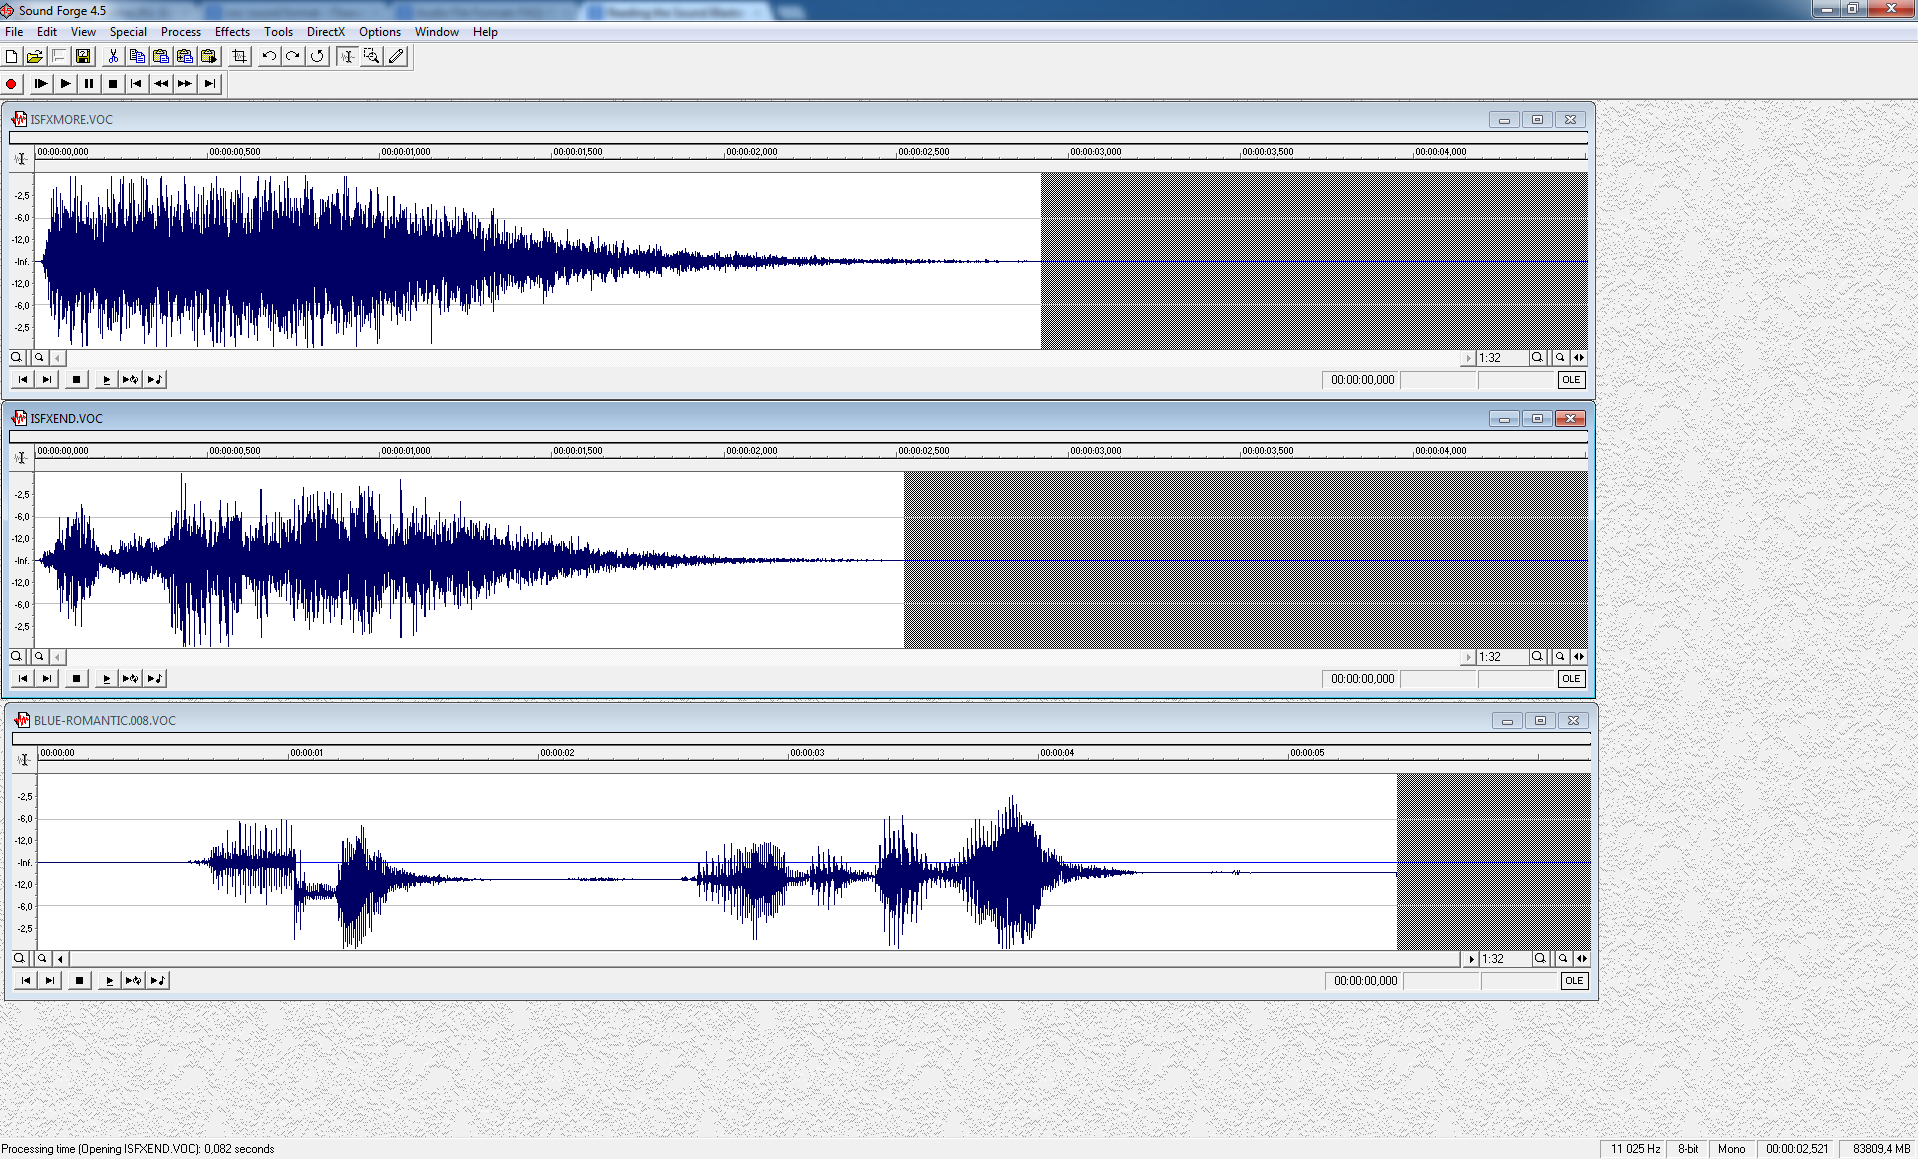Open the DirectX menu
Screen dimensions: 1918x1159
[325, 32]
